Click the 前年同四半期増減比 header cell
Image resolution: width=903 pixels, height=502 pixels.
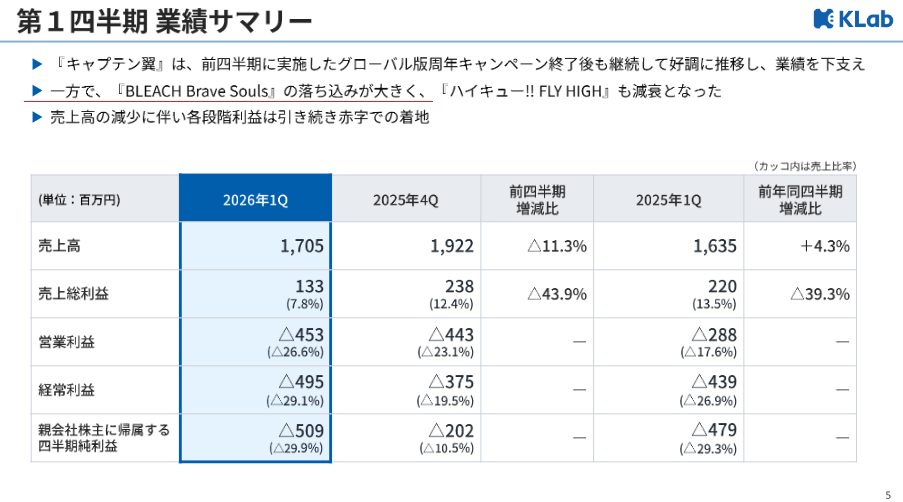(800, 199)
